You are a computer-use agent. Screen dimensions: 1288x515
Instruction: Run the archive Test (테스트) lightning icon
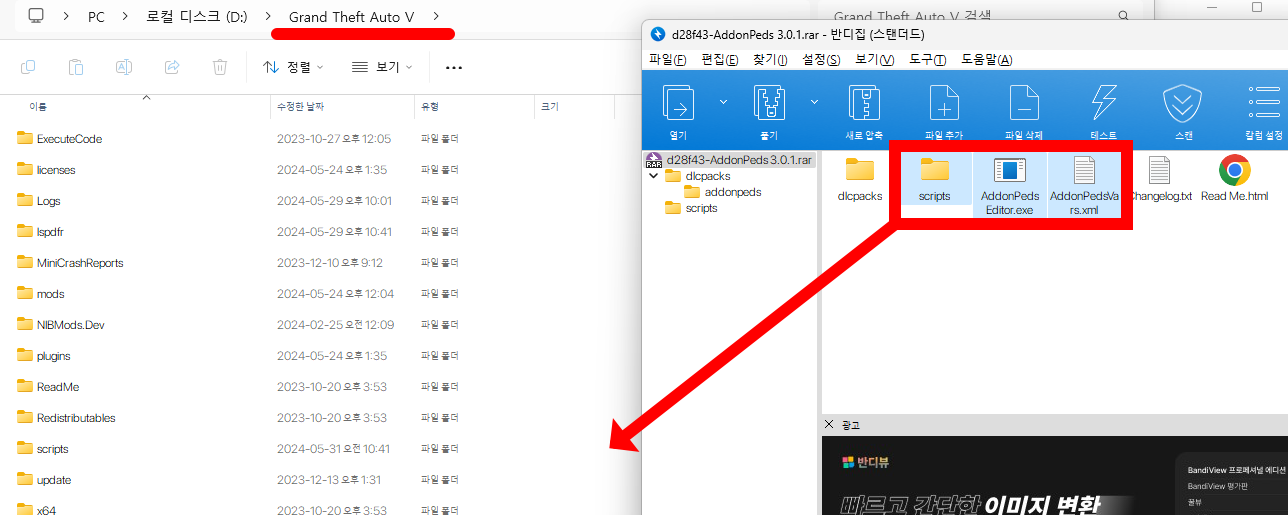pyautogui.click(x=1103, y=104)
